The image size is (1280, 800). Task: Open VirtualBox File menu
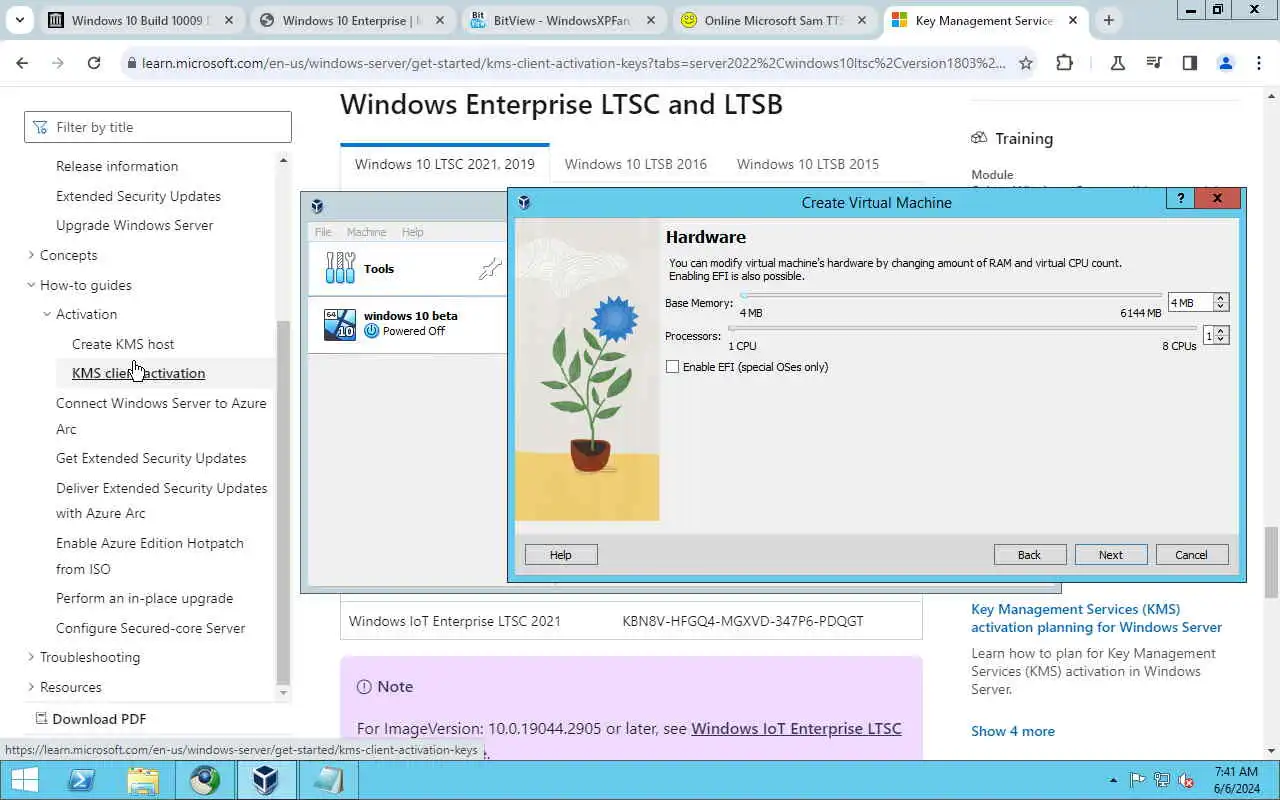[323, 232]
